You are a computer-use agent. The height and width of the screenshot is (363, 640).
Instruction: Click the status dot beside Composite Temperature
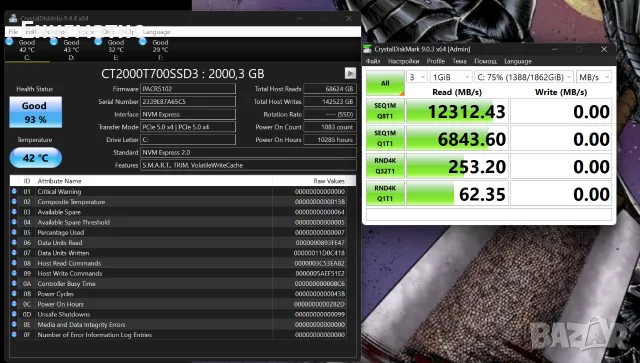pos(14,201)
